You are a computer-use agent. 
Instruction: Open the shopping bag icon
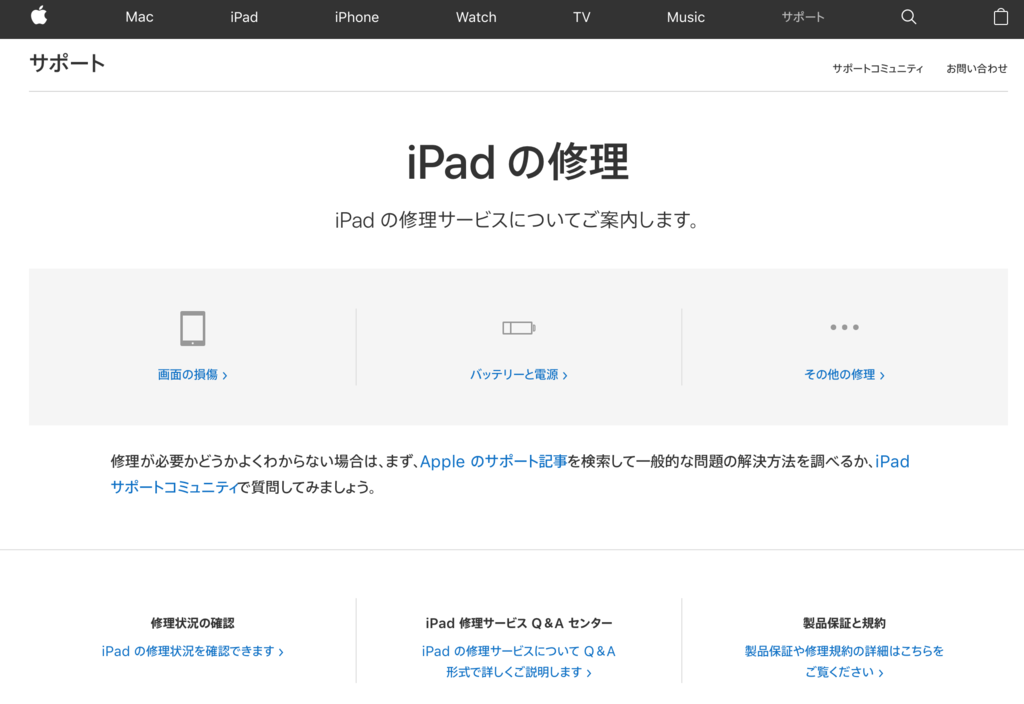tap(1000, 16)
